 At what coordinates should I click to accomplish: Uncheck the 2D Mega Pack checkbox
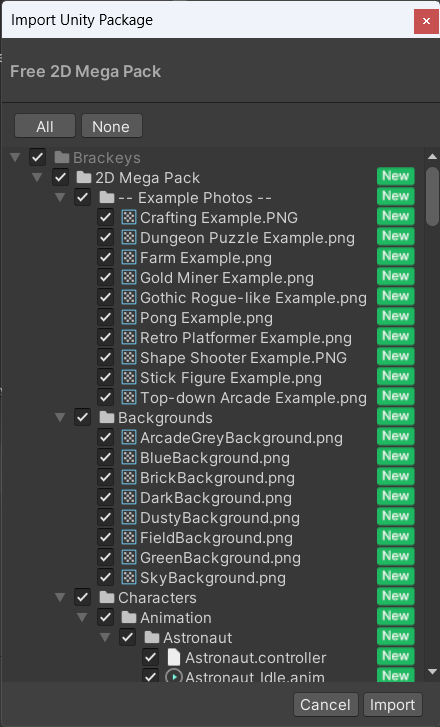pyautogui.click(x=60, y=177)
